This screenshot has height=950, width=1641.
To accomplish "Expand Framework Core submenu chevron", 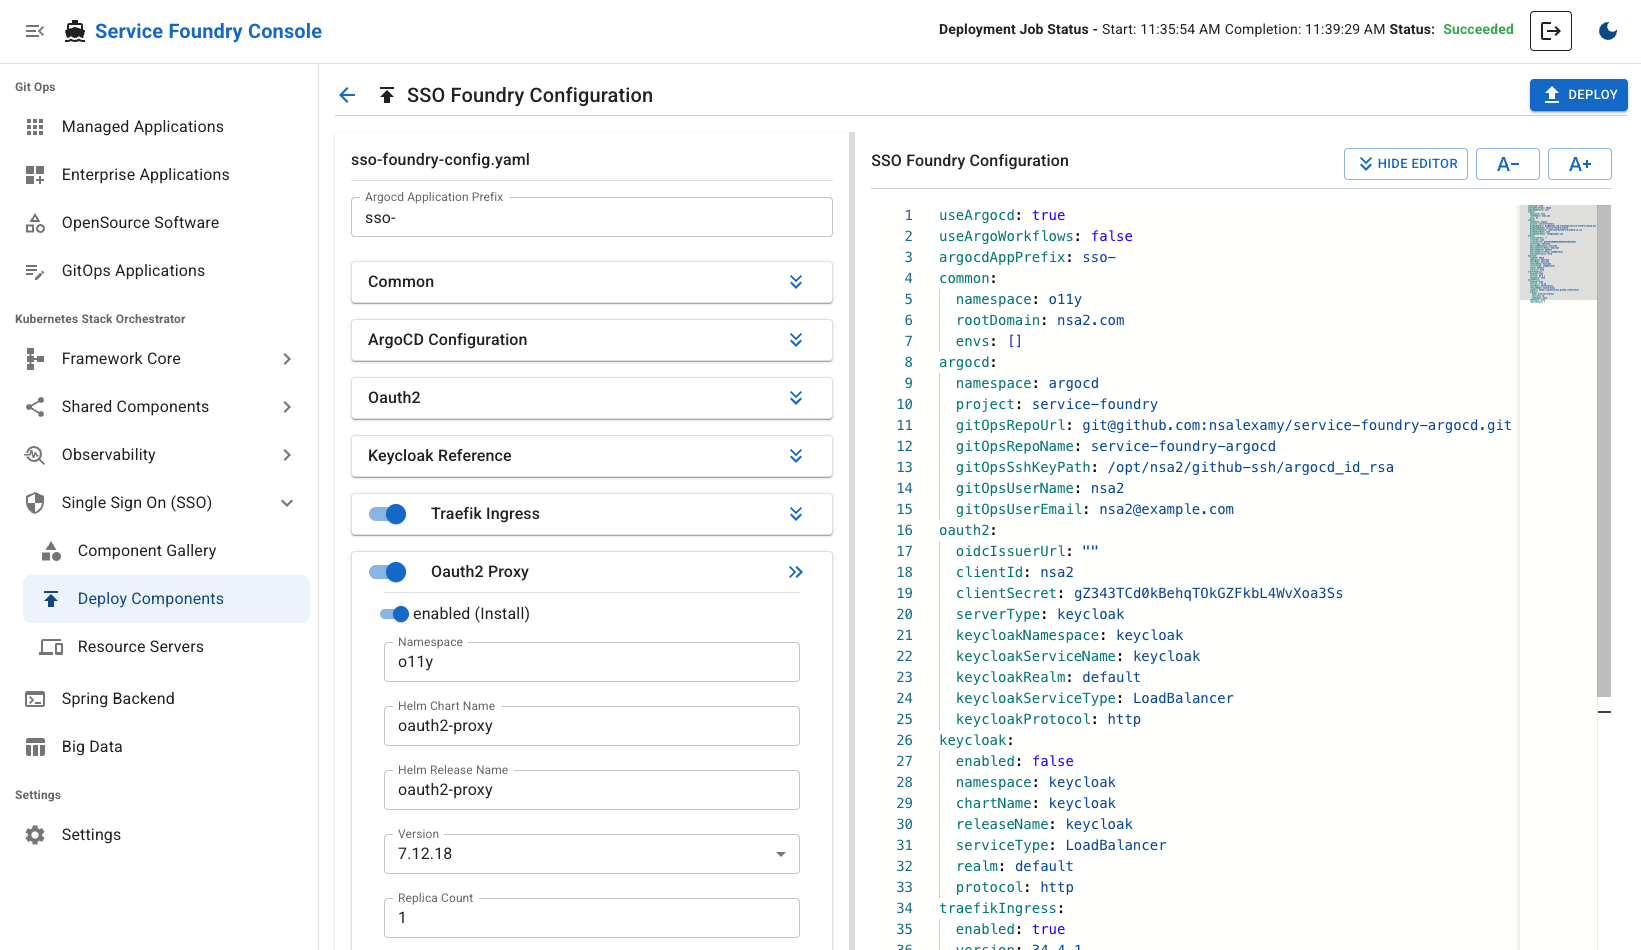I will tap(287, 359).
